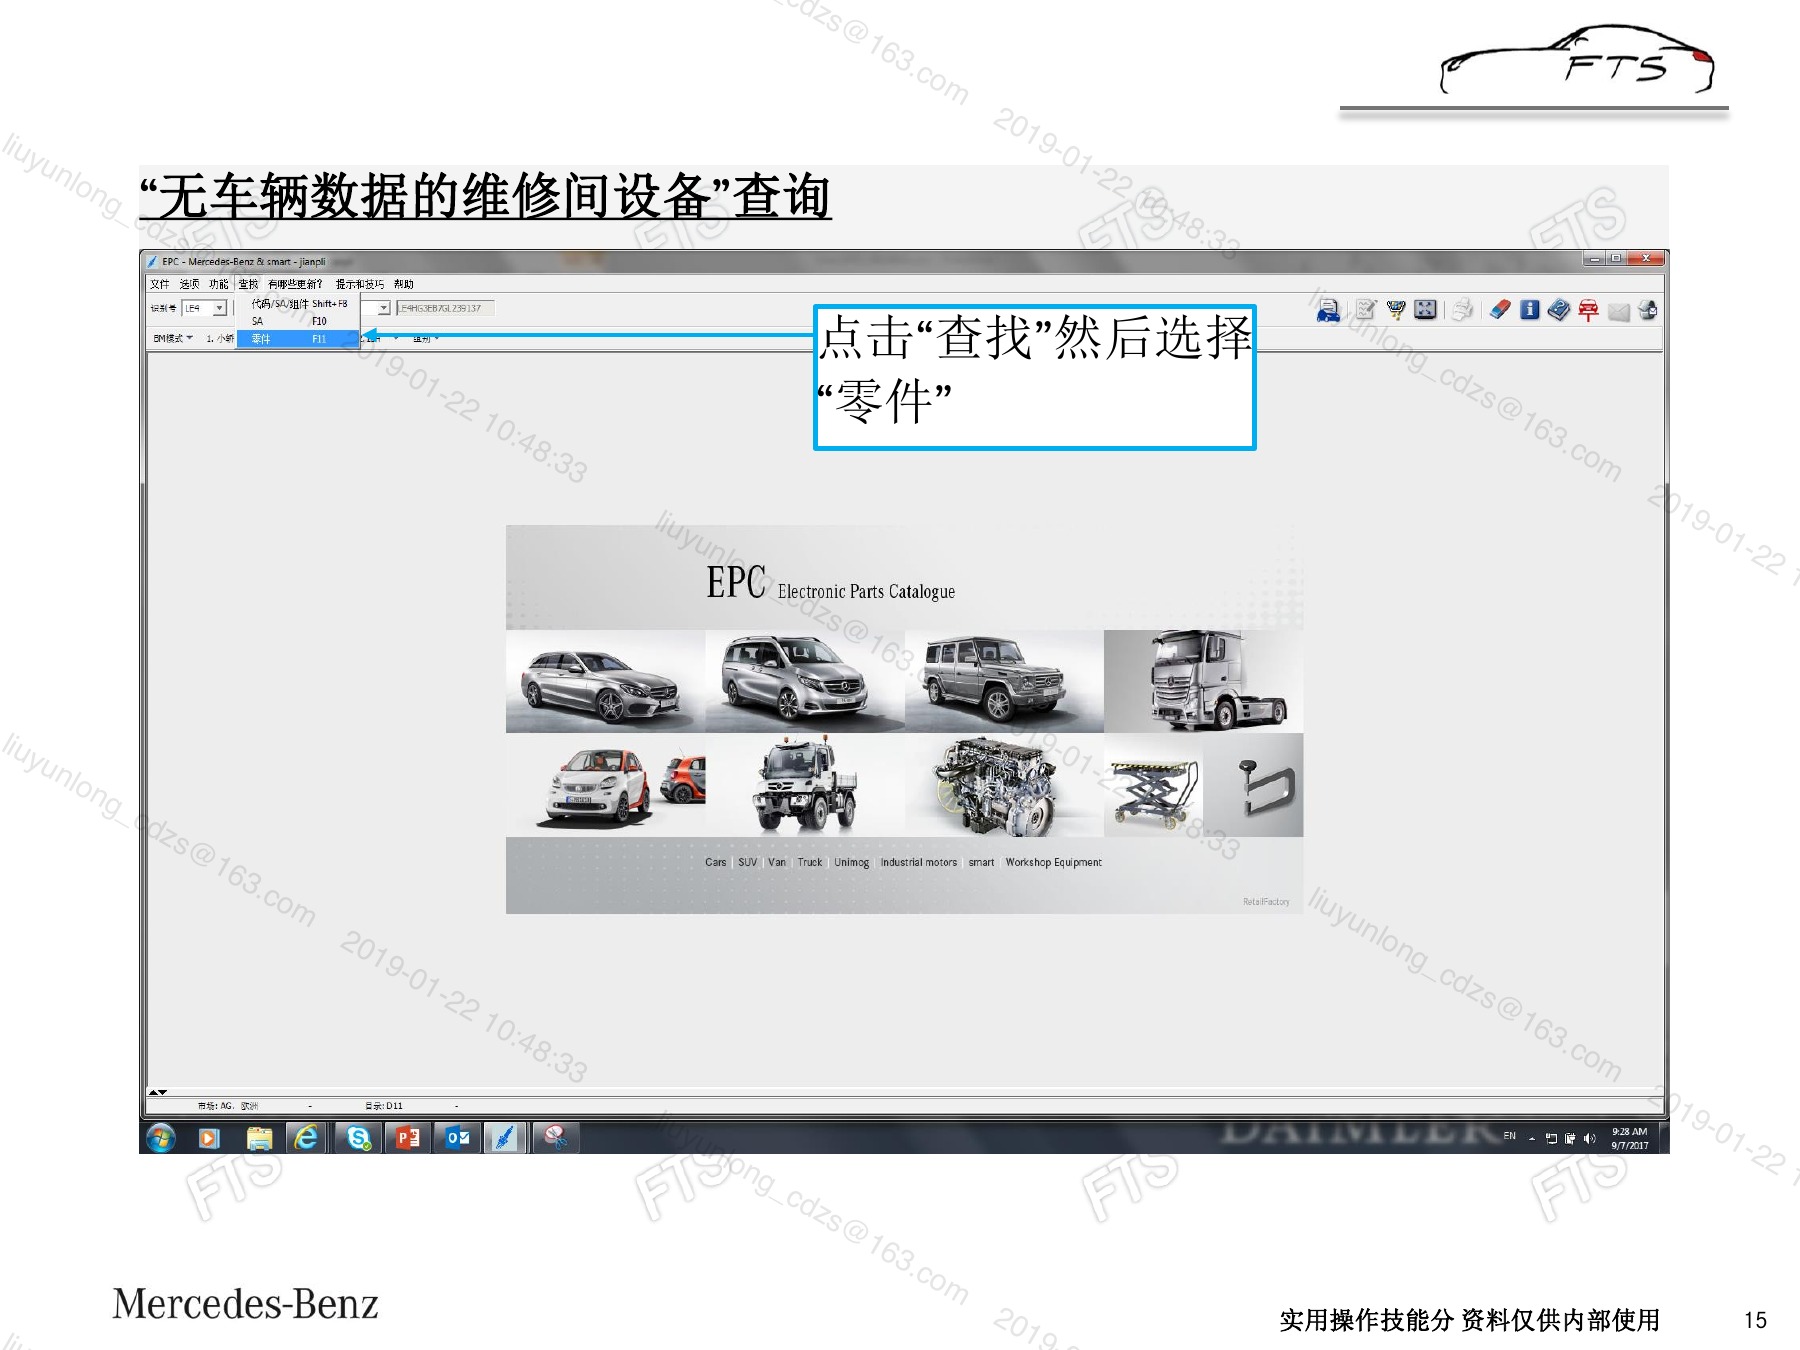Open the 选项 menu
This screenshot has width=1800, height=1350.
(190, 284)
